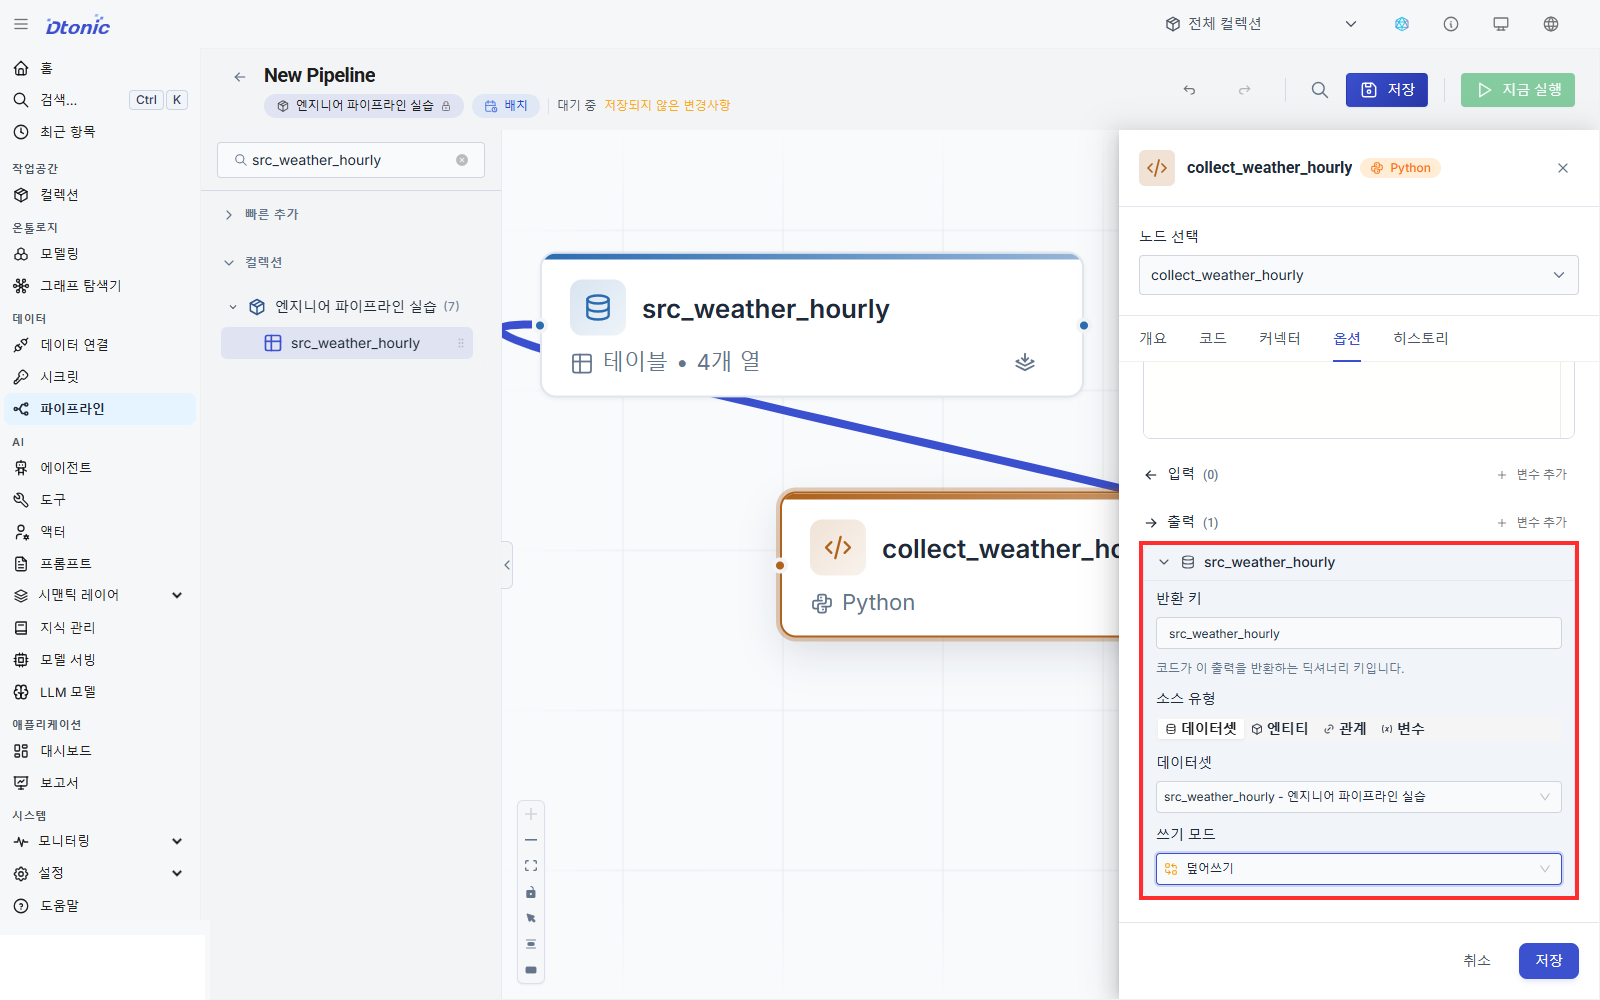Open the 노드 선택 dropdown
Screen dimensions: 1600x1000
pyautogui.click(x=1359, y=275)
